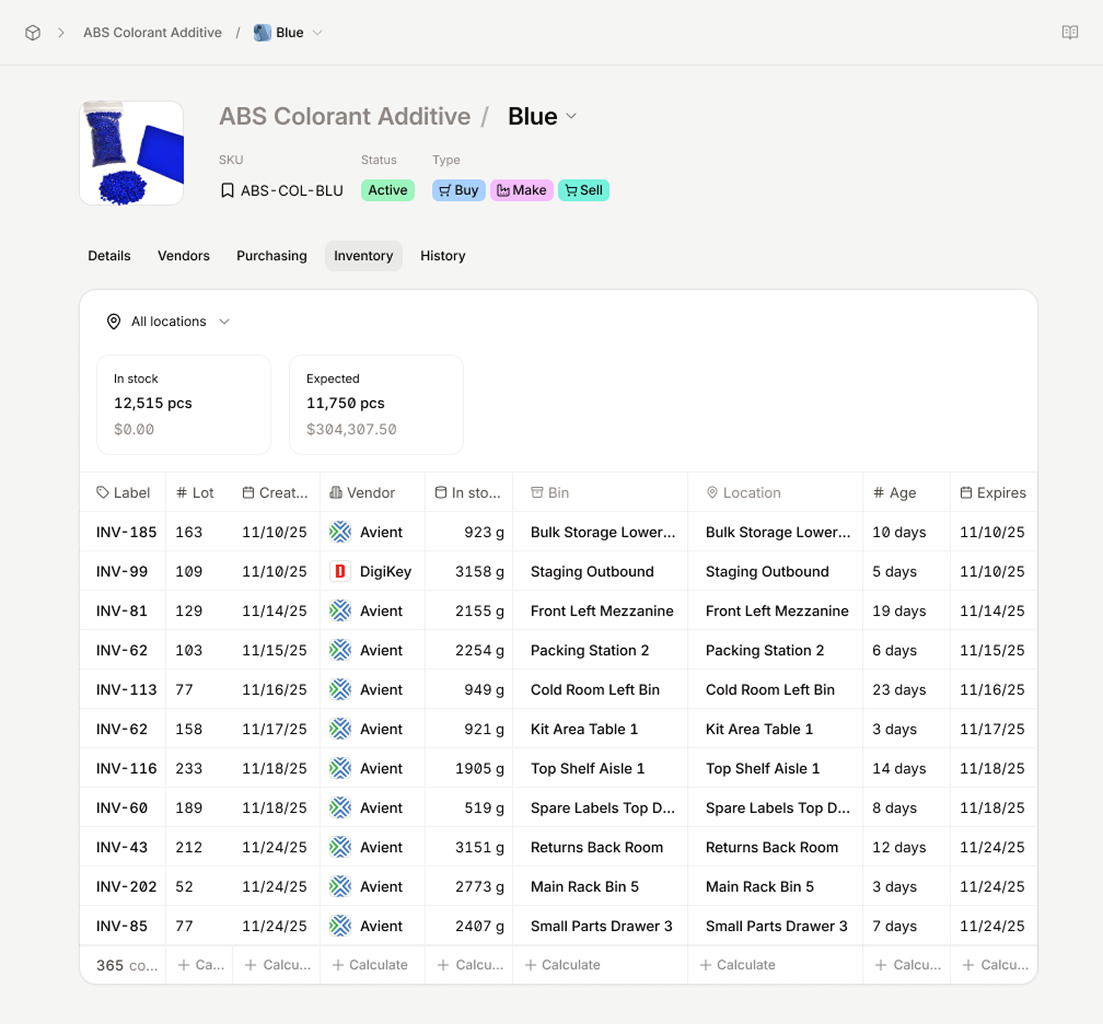The height and width of the screenshot is (1024, 1103).
Task: Click lot number 233
Action: coord(189,769)
